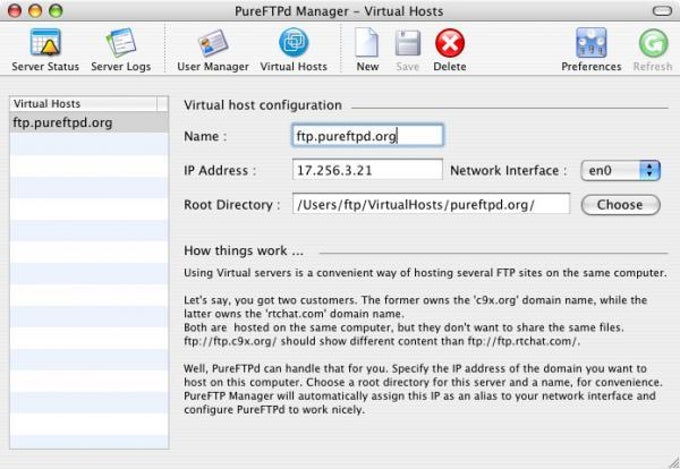Click the yellow minimize window button
The height and width of the screenshot is (469, 680).
point(35,10)
